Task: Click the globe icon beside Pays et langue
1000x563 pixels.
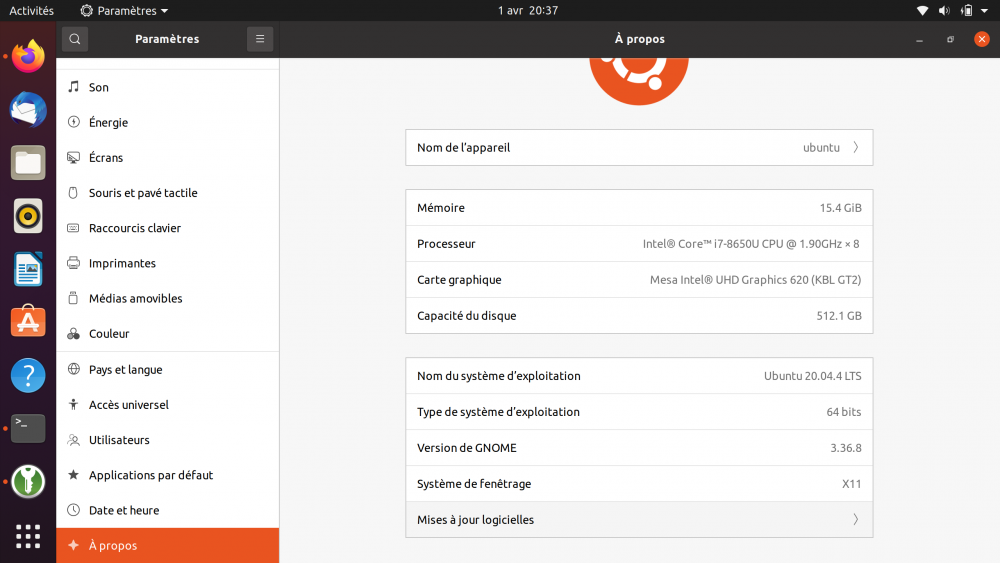Action: tap(73, 369)
